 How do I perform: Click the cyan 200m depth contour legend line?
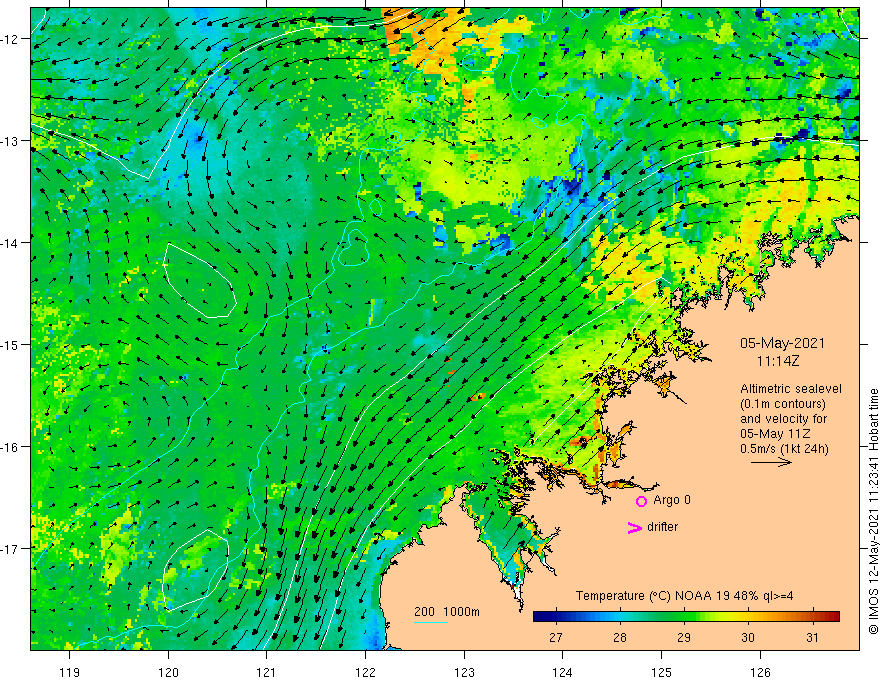pos(430,622)
